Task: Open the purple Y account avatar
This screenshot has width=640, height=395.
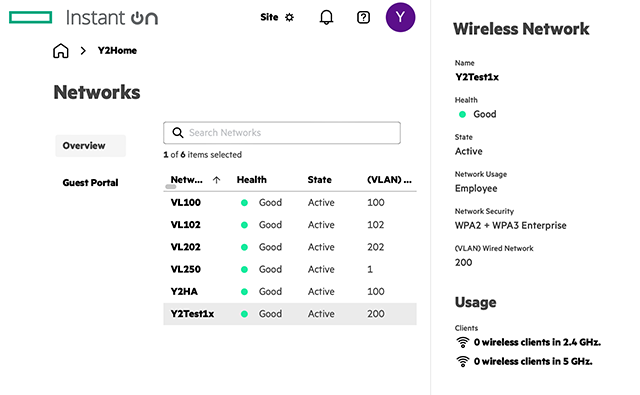Action: coord(400,17)
